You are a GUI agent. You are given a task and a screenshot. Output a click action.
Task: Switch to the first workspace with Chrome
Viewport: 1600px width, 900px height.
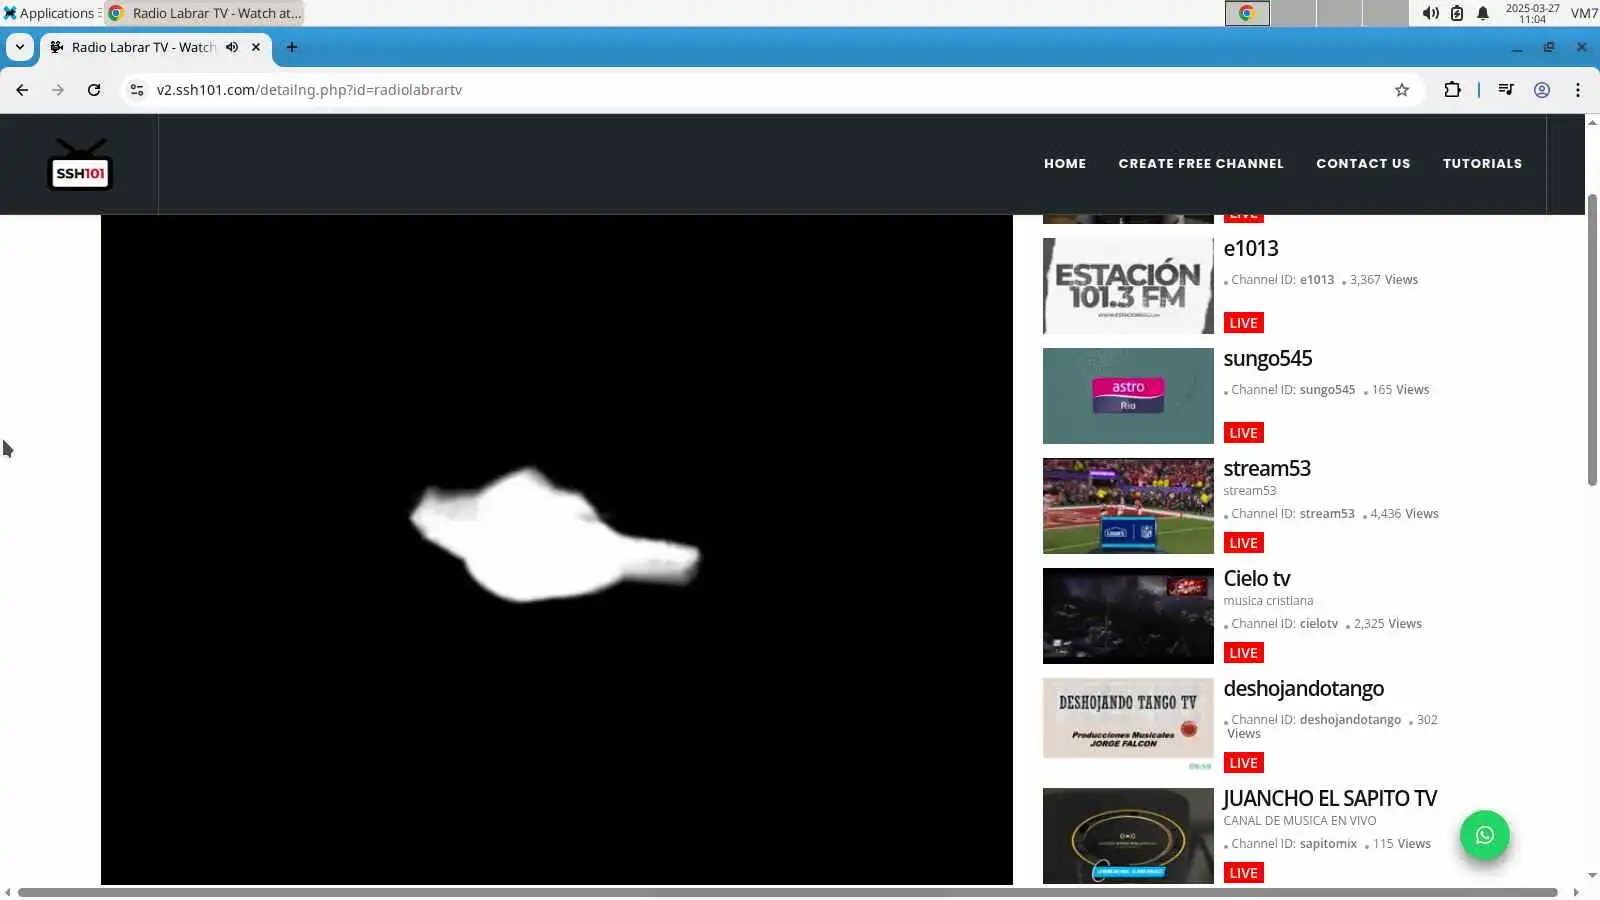[1247, 13]
